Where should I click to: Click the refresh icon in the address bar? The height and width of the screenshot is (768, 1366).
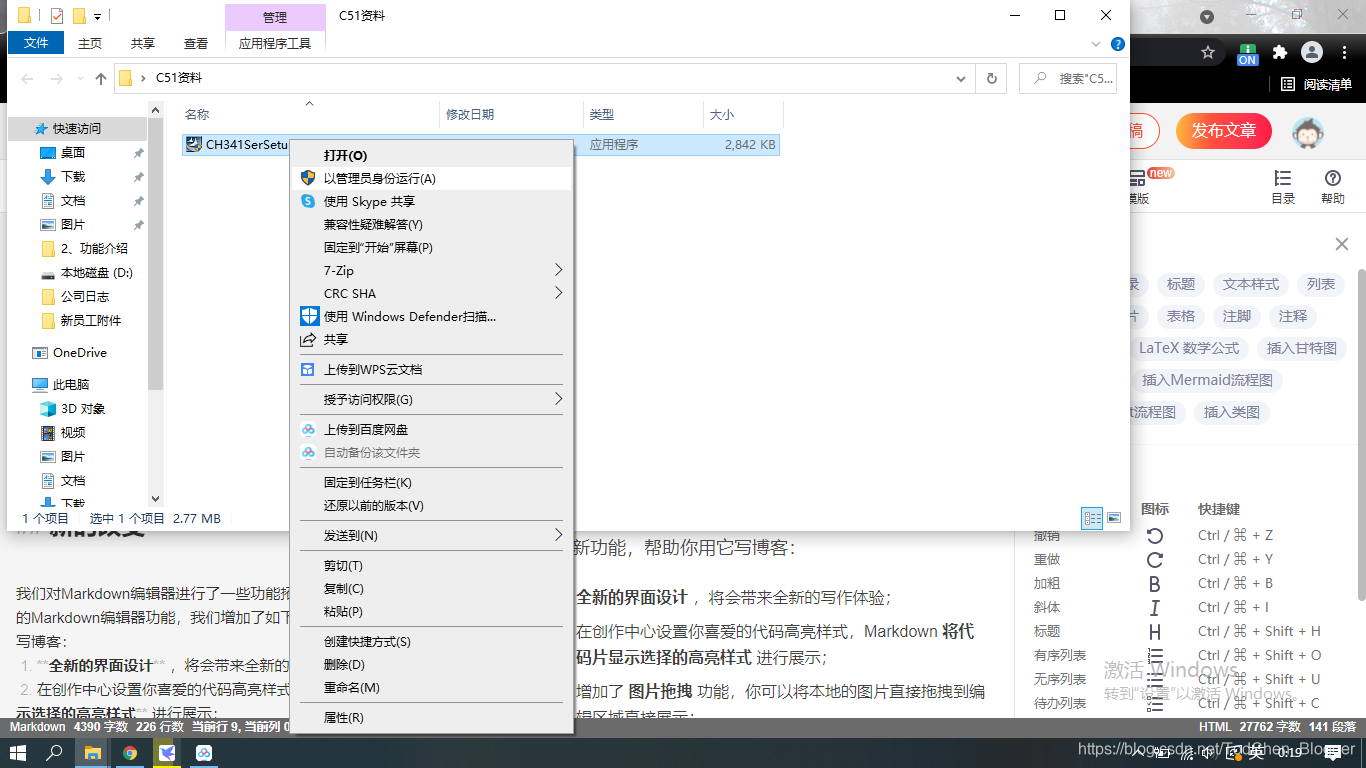tap(991, 78)
